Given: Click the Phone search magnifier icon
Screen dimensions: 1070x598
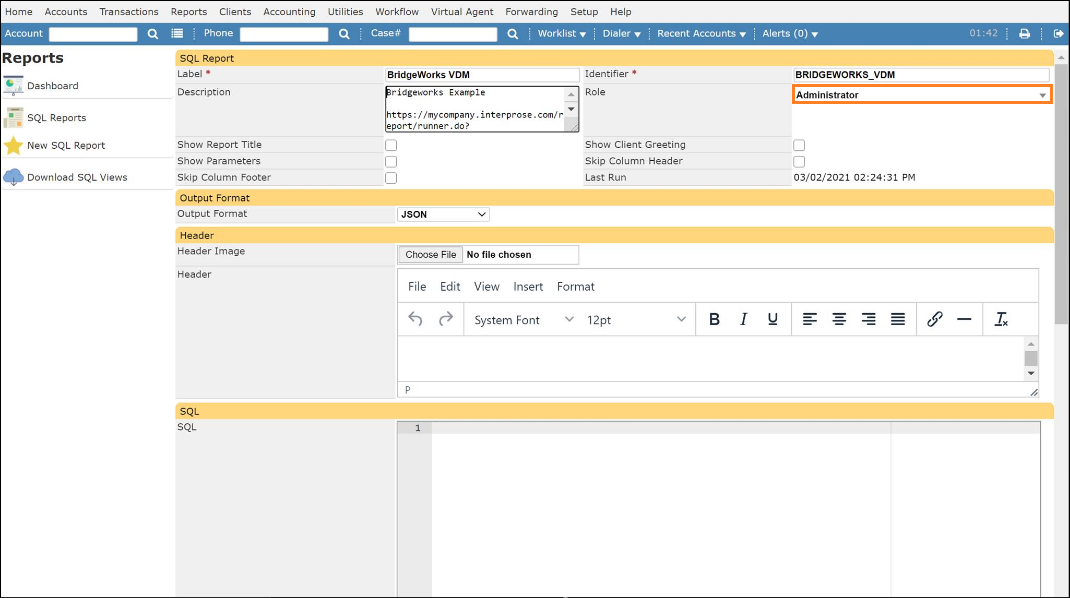Looking at the screenshot, I should coord(344,33).
